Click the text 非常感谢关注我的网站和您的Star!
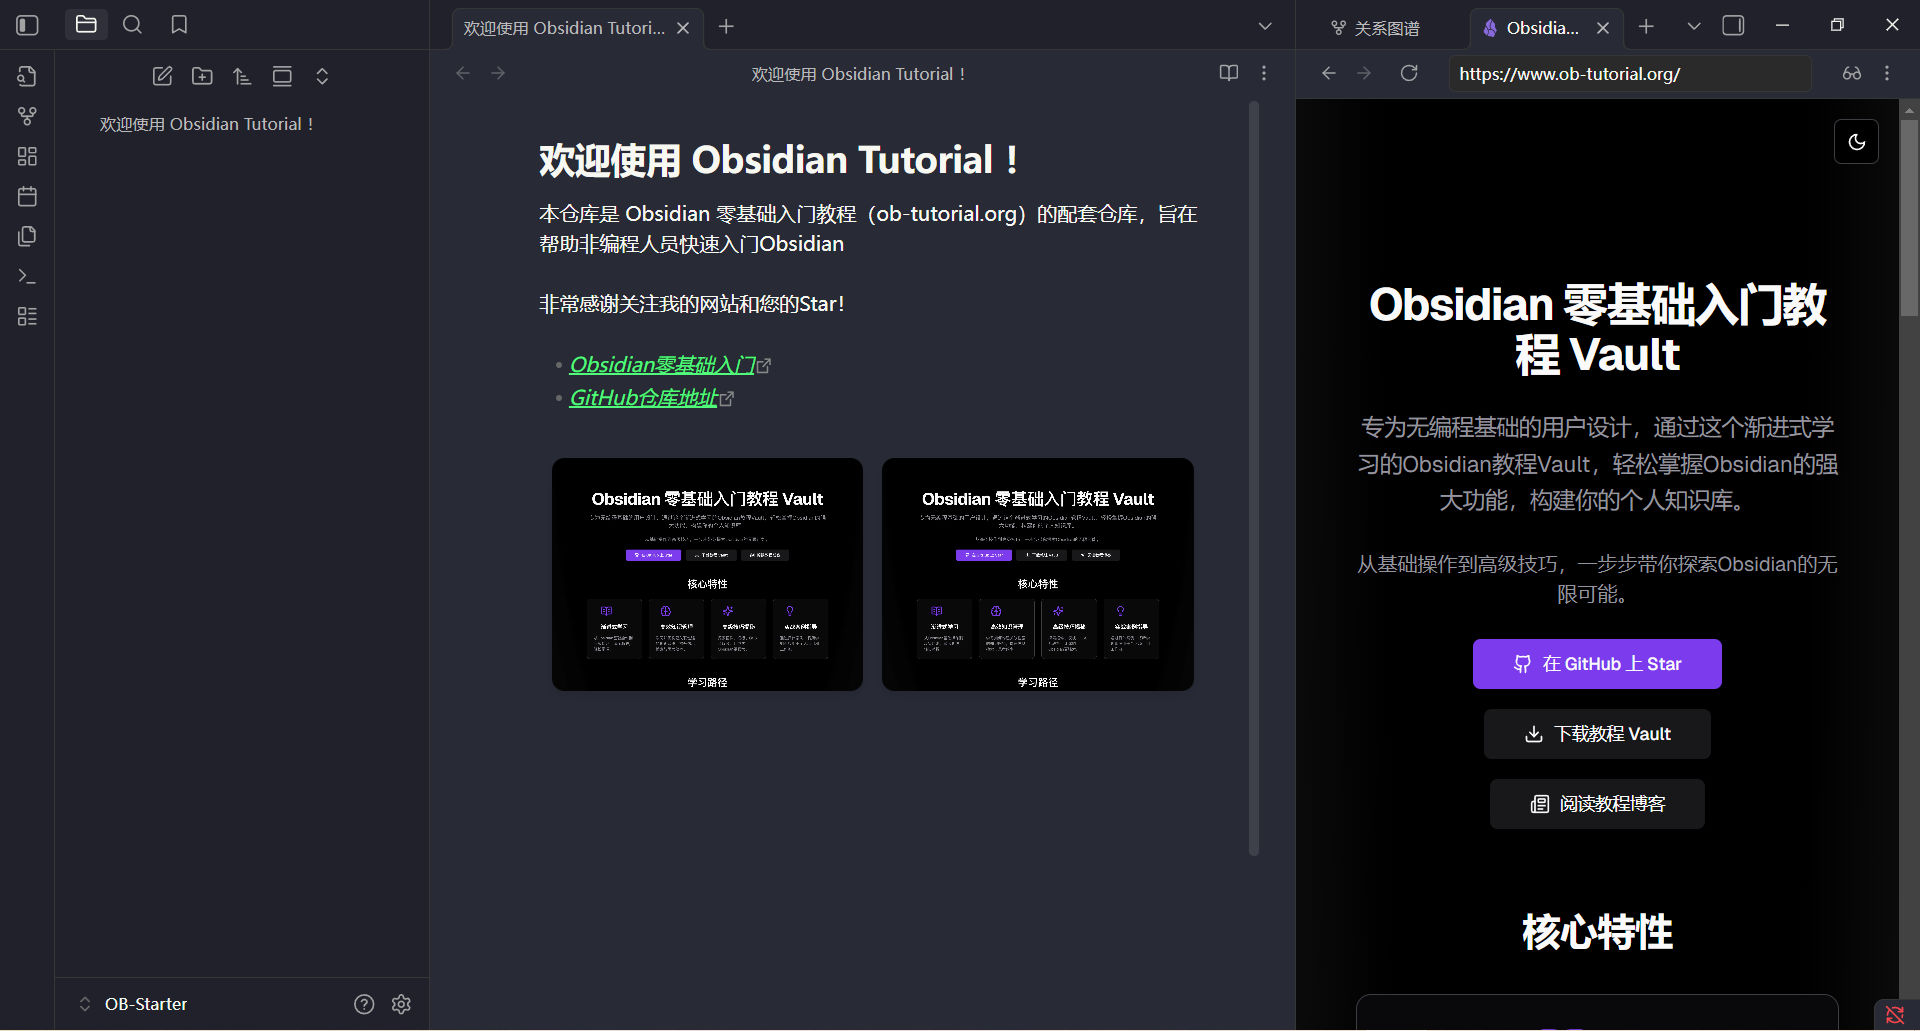The height and width of the screenshot is (1031, 1920). tap(692, 304)
